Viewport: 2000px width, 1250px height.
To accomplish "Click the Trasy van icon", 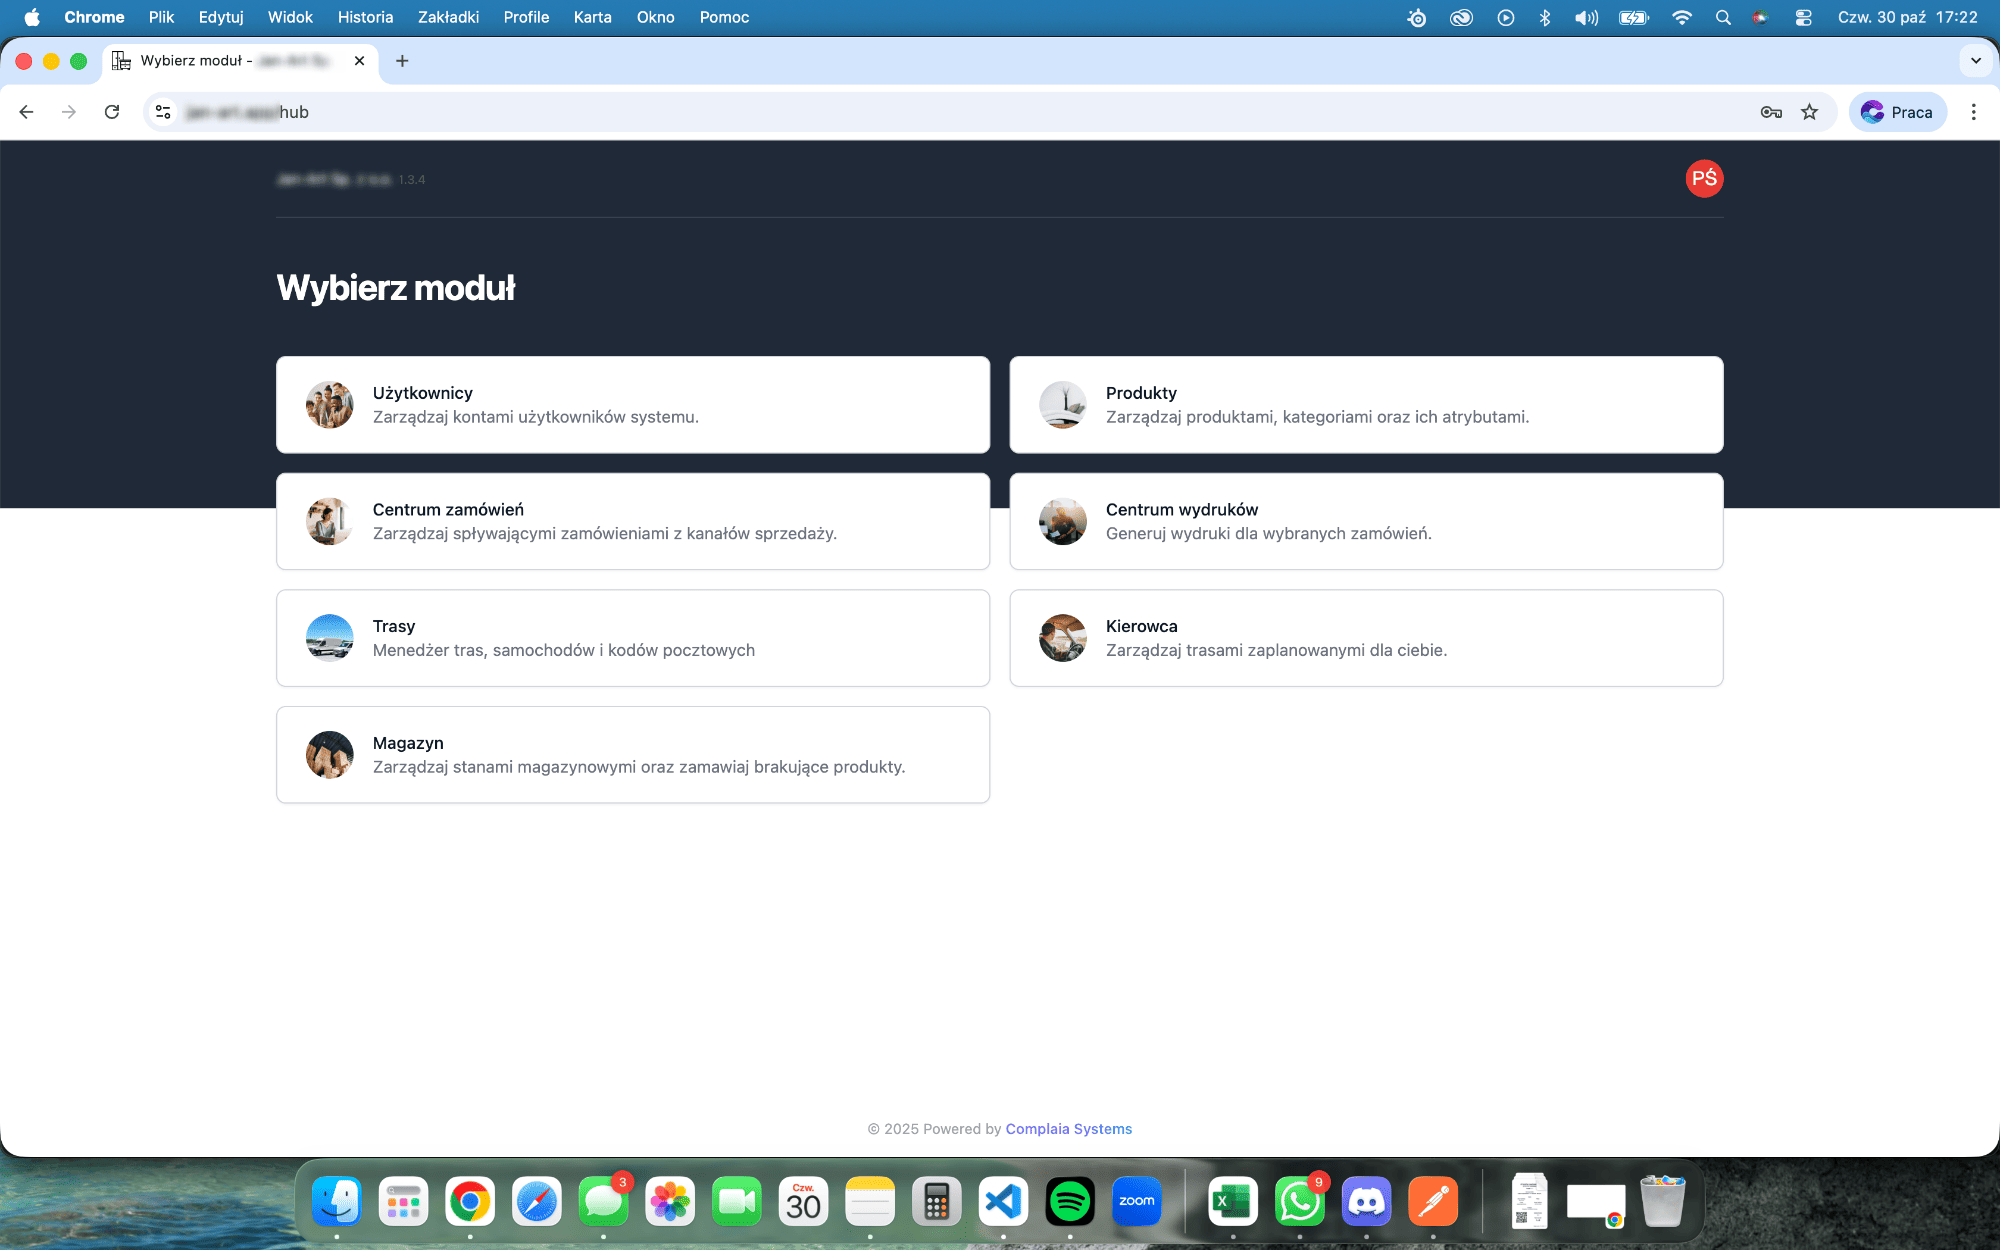I will [x=330, y=638].
